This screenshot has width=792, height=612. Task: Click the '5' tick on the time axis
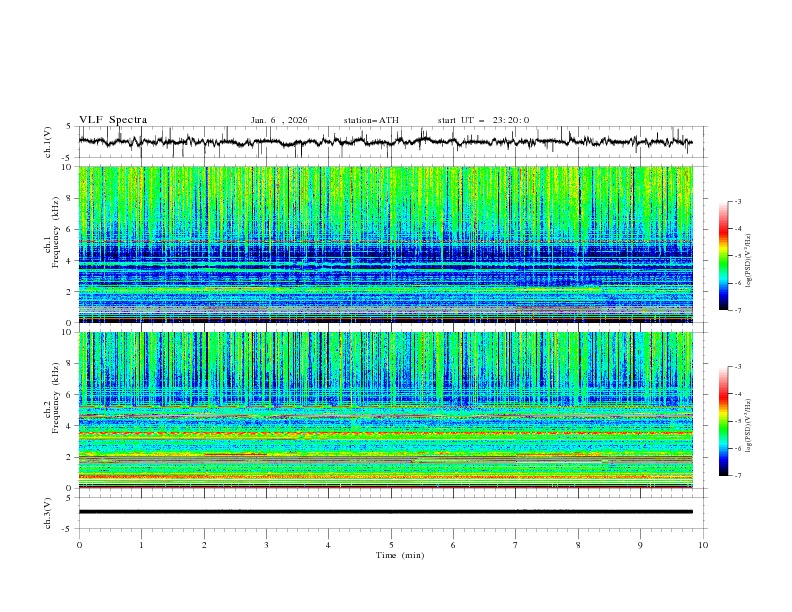391,545
